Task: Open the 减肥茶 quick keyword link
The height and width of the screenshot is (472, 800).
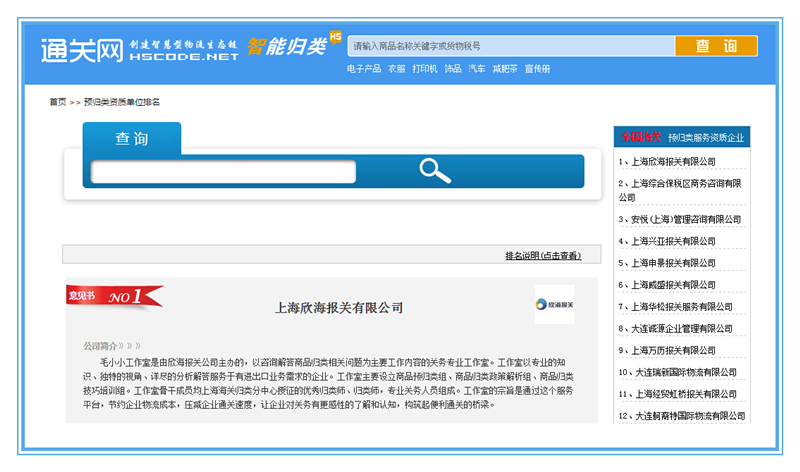Action: tap(505, 69)
